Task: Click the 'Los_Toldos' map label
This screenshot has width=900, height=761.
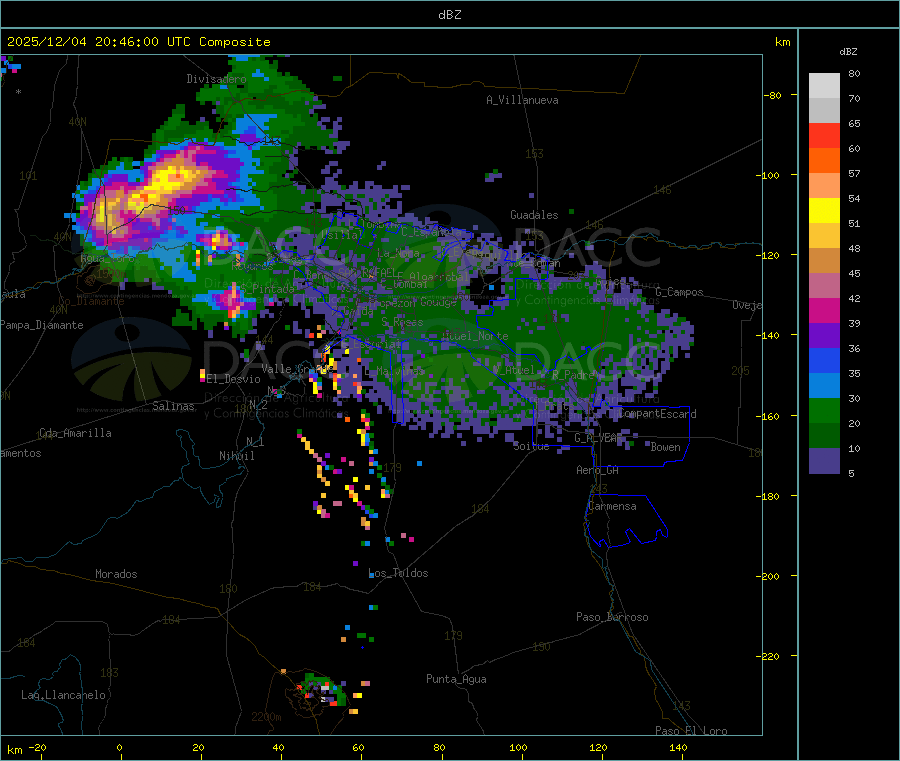Action: (398, 573)
